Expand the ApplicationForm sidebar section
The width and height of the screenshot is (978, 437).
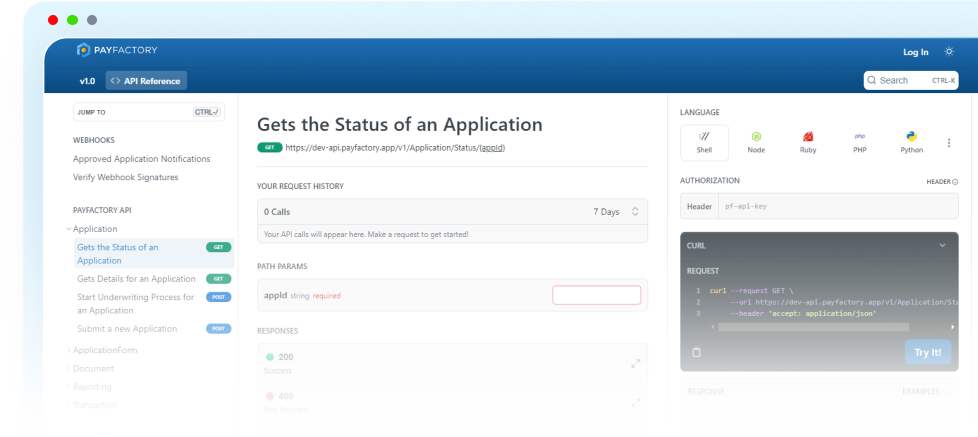point(104,350)
